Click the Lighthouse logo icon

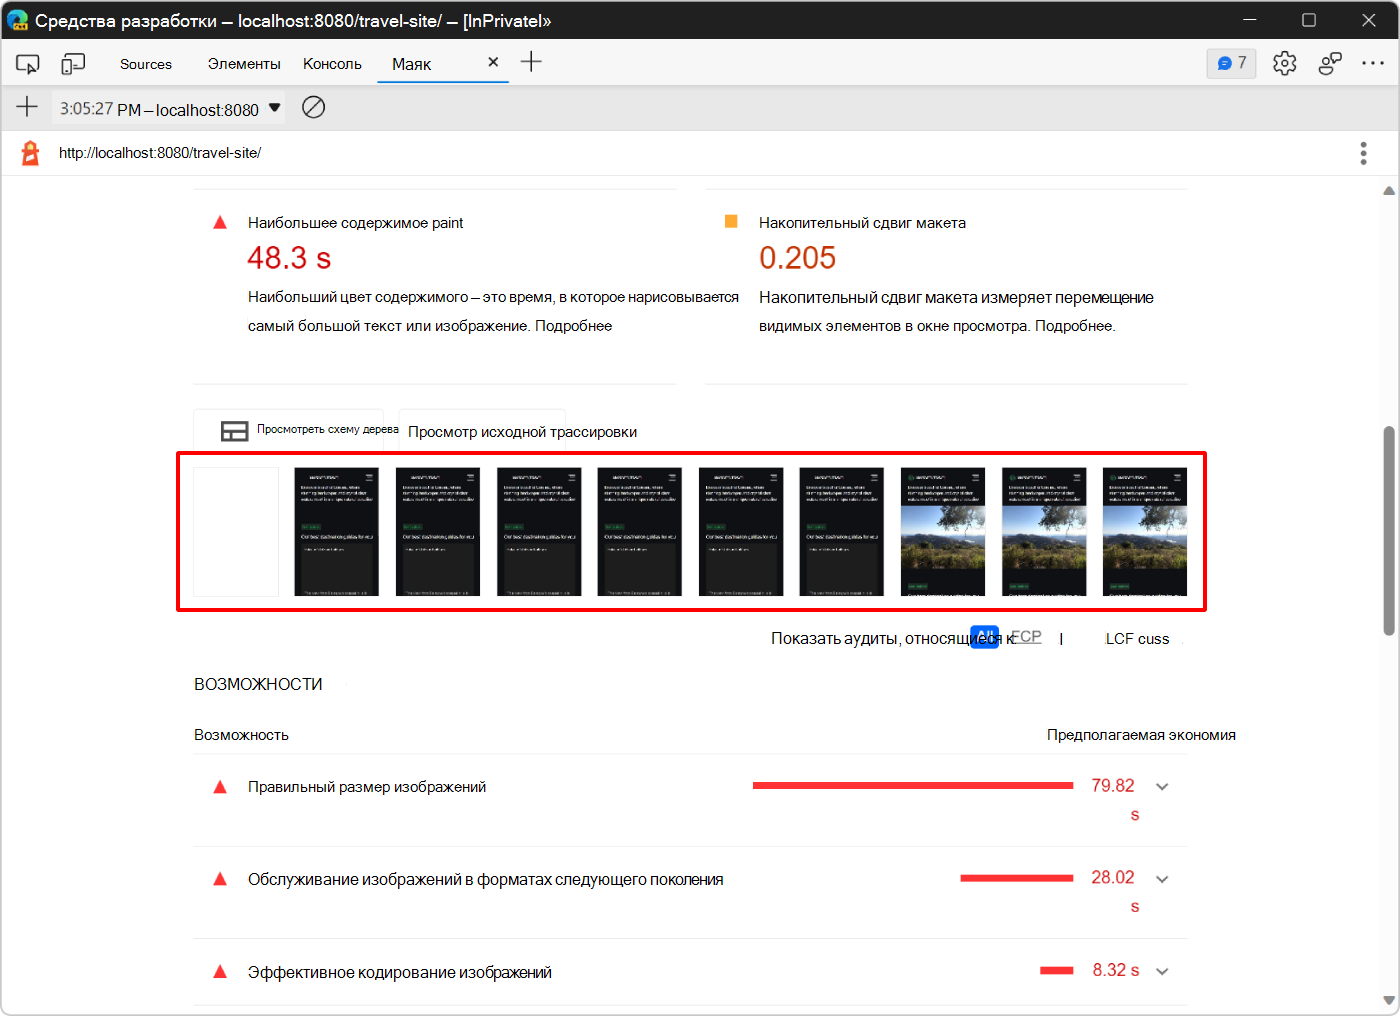point(31,153)
